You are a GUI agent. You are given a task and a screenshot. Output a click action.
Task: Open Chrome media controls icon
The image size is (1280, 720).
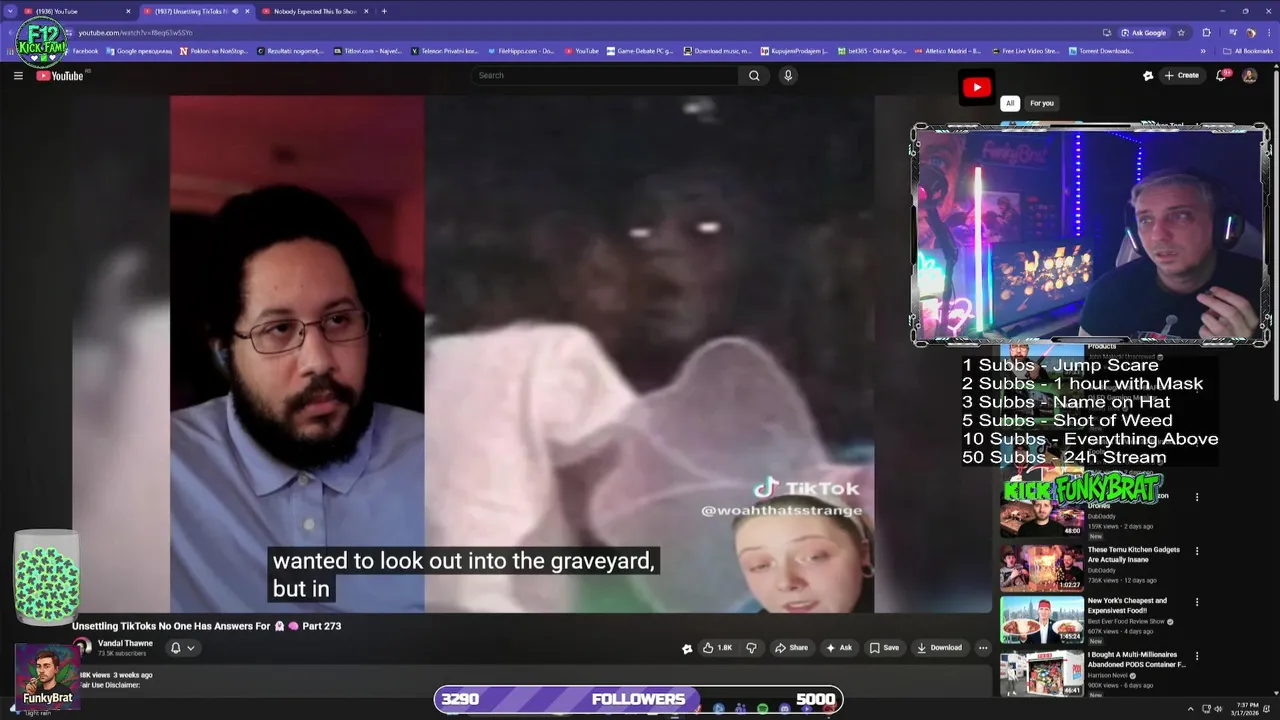(x=1233, y=32)
